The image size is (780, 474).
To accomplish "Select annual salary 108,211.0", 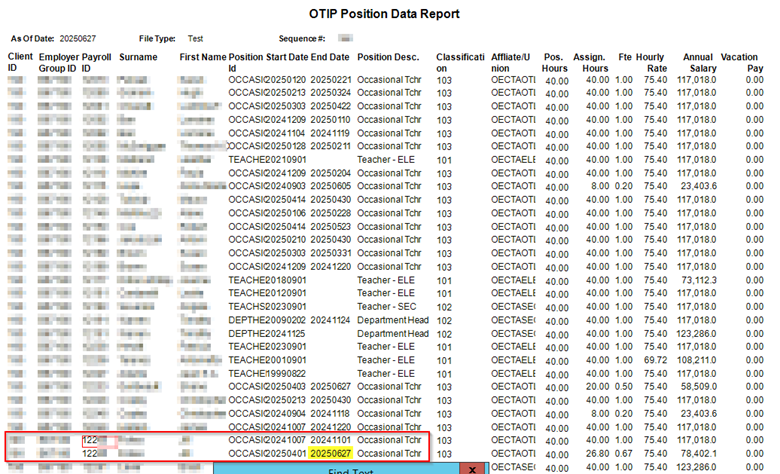I will pos(697,360).
